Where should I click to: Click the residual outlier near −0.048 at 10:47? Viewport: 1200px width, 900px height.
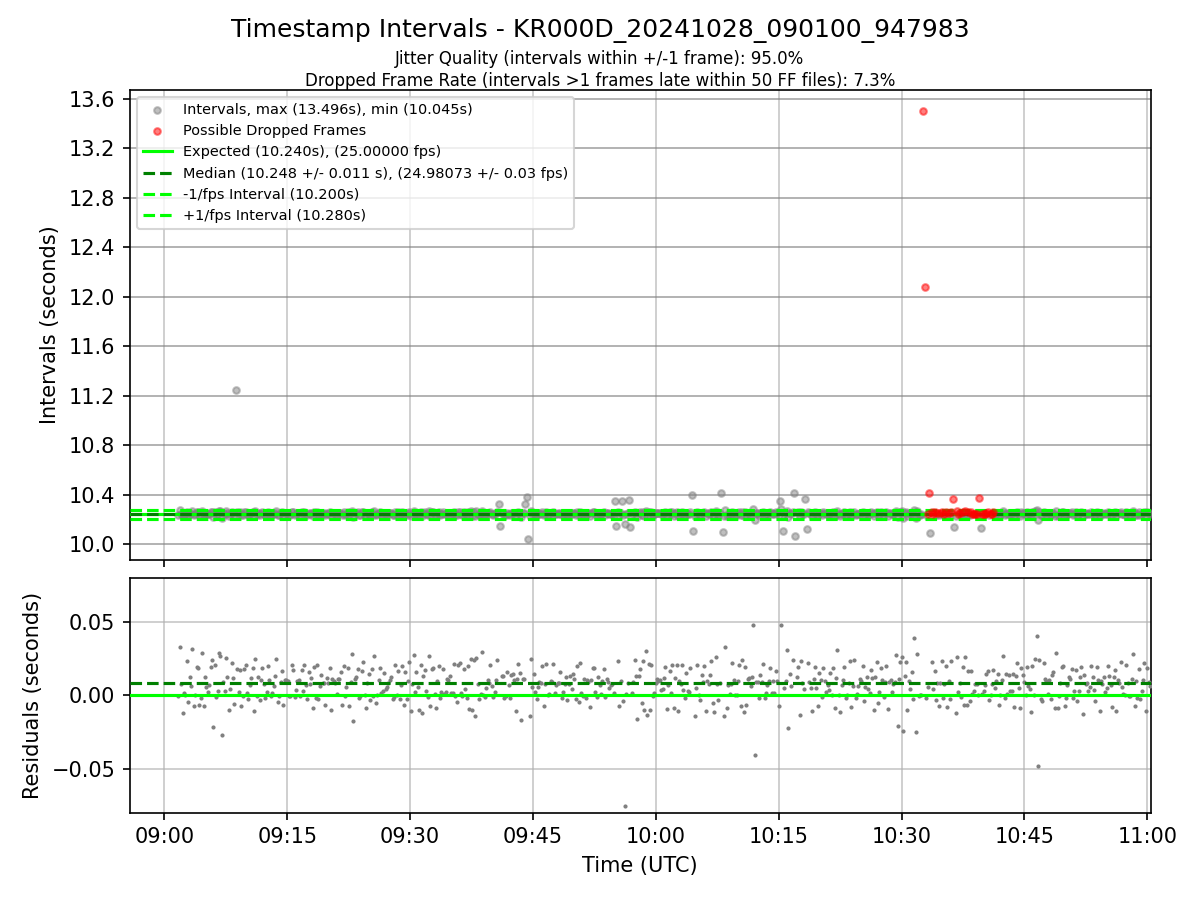pos(1038,766)
